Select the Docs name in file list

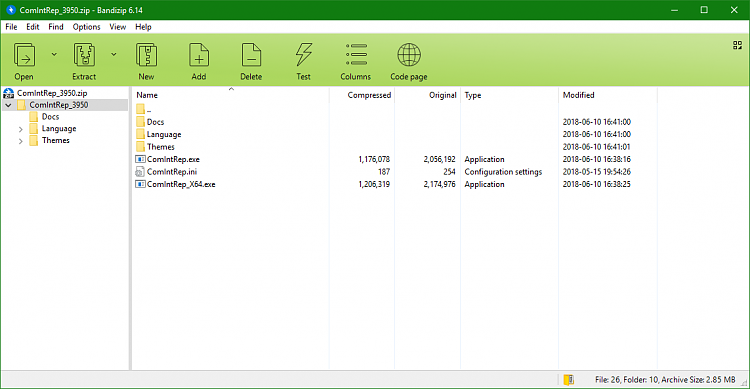click(155, 122)
